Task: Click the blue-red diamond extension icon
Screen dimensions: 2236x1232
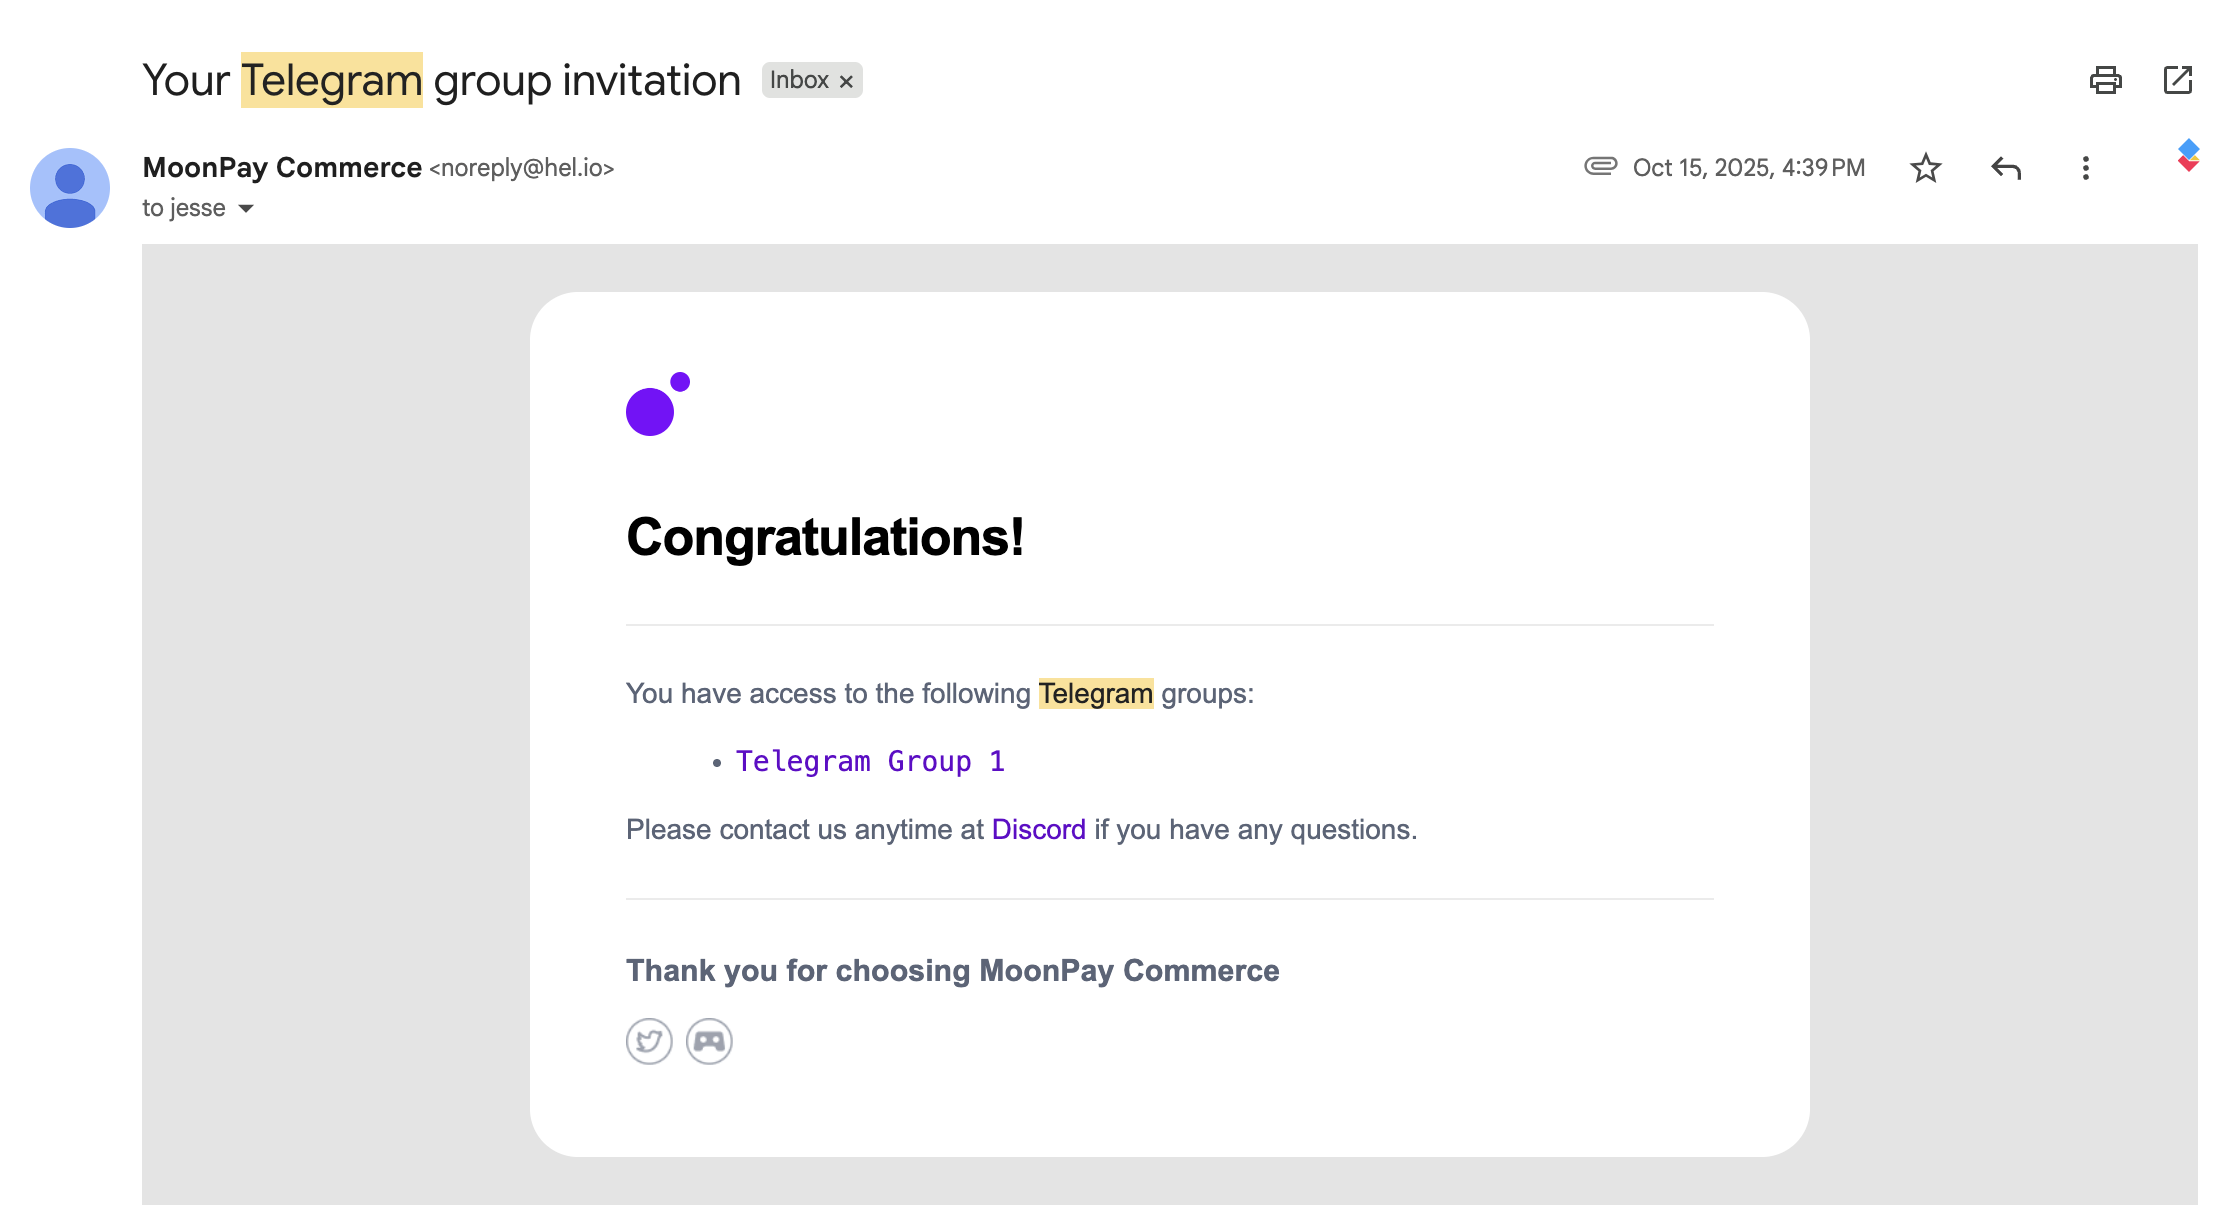Action: 2188,155
